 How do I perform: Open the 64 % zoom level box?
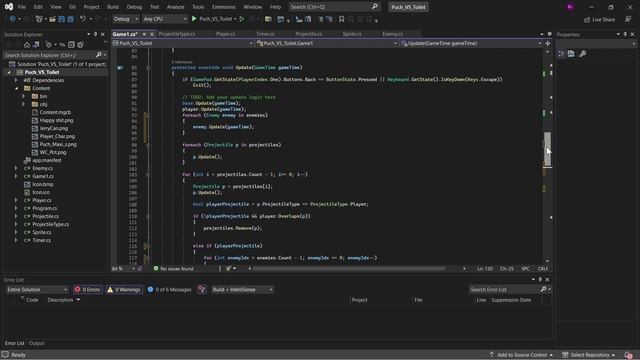pyautogui.click(x=124, y=269)
